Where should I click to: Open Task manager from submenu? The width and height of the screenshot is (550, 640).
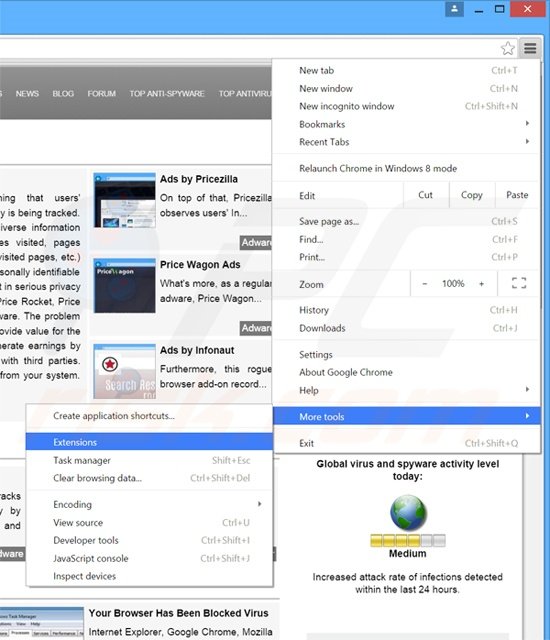(149, 460)
